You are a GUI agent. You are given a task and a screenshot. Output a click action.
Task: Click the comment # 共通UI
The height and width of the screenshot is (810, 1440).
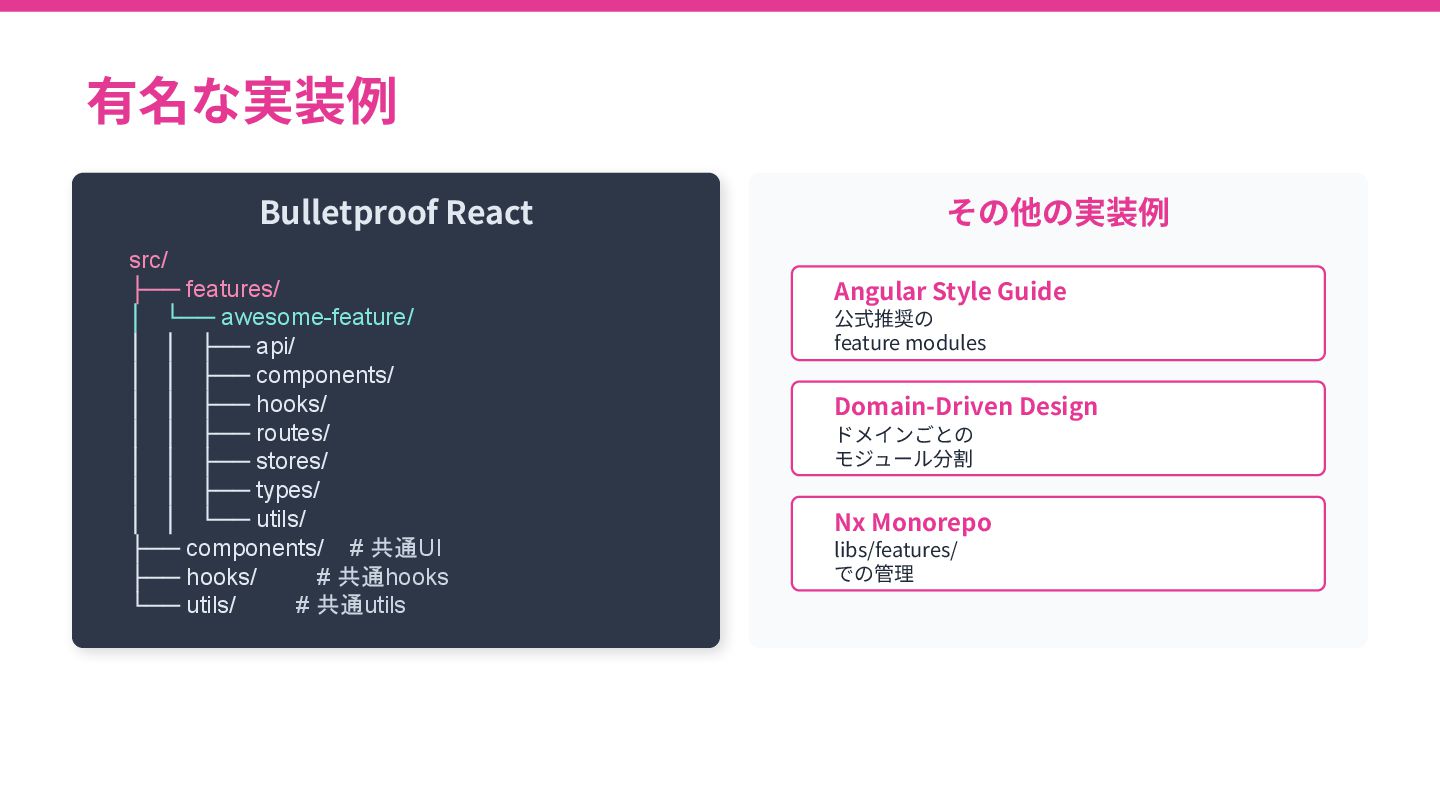(x=395, y=548)
